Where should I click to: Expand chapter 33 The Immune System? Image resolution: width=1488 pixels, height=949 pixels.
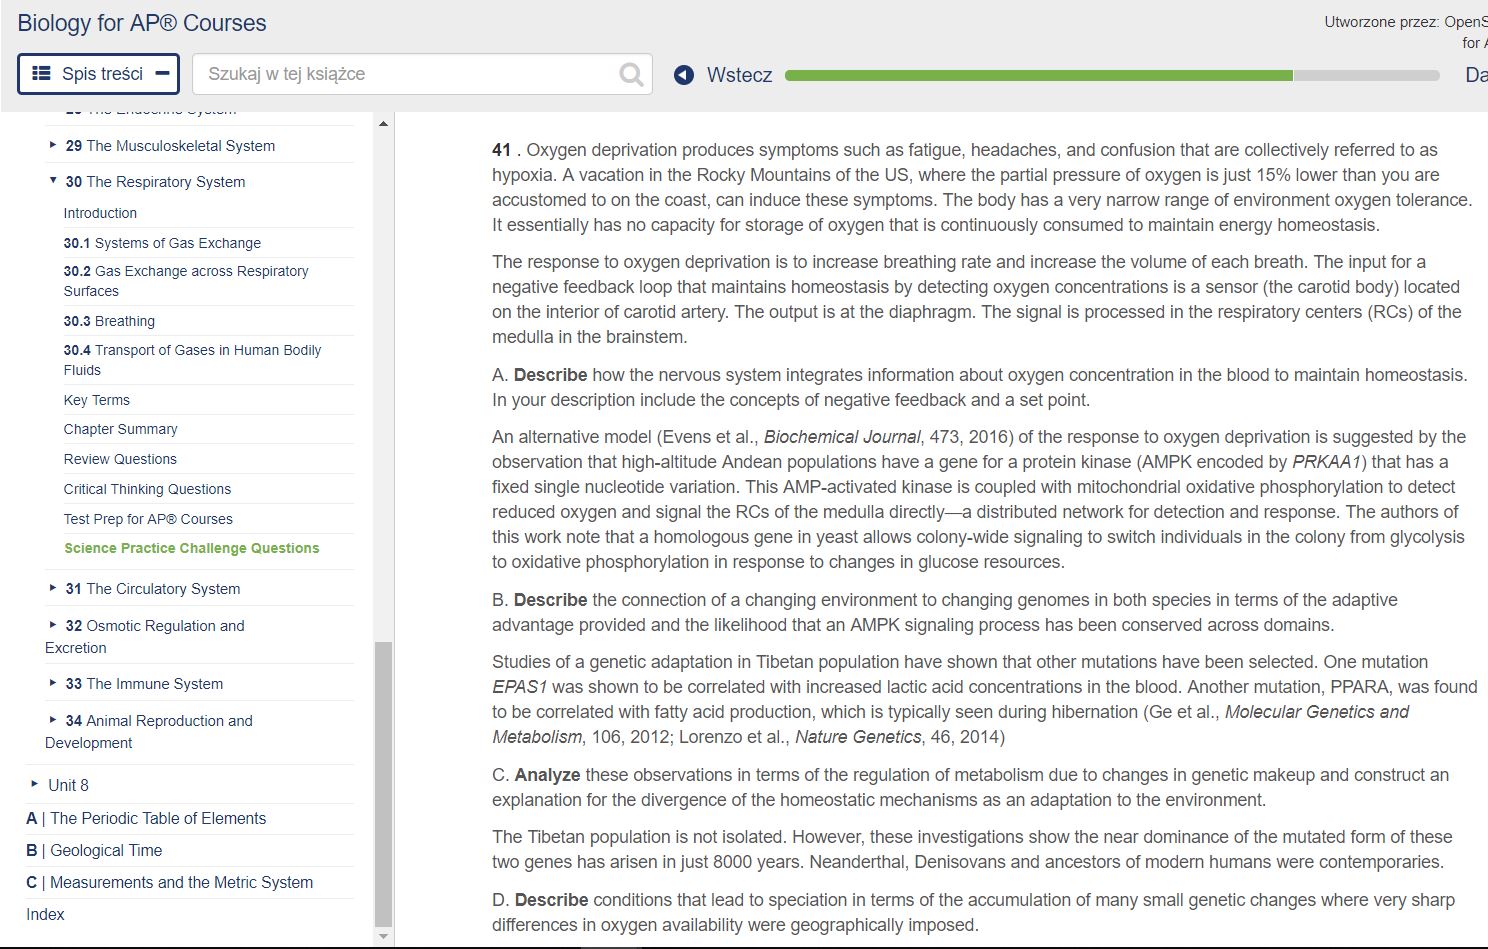(53, 683)
